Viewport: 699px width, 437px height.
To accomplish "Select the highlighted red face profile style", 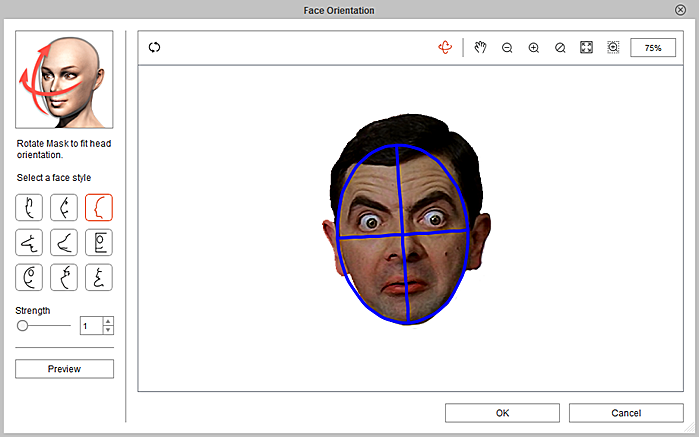I will (x=99, y=207).
